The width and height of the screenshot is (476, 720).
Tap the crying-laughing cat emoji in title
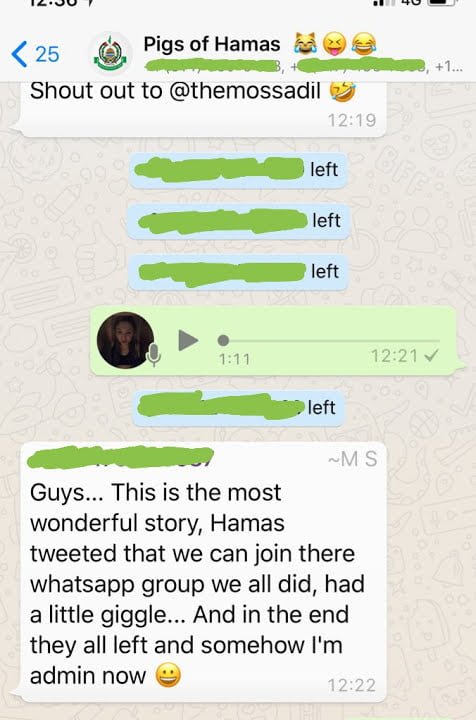pos(306,44)
